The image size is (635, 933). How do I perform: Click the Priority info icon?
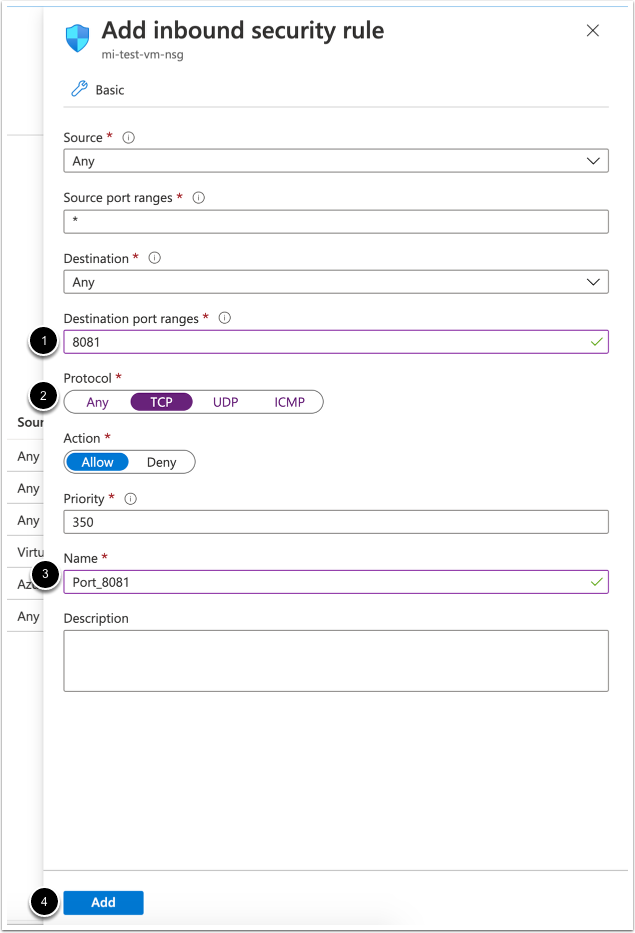[x=131, y=498]
